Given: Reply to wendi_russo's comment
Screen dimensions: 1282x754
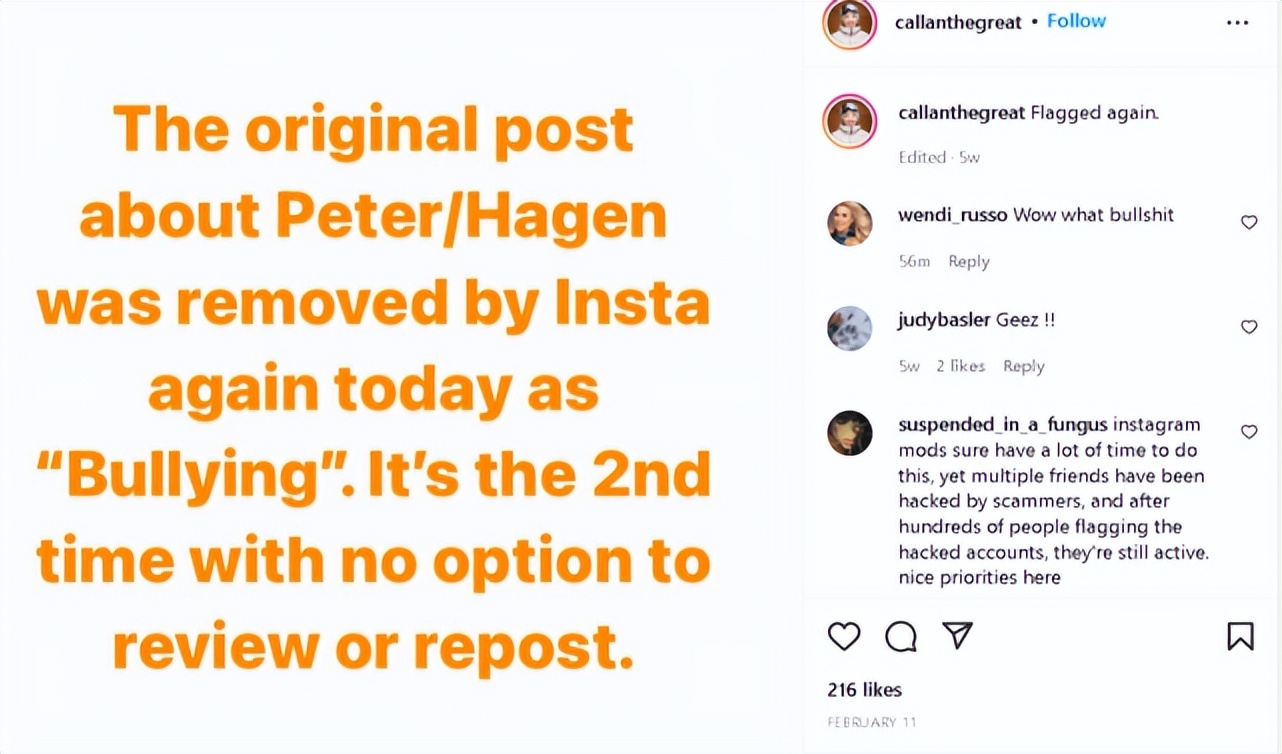Looking at the screenshot, I should pyautogui.click(x=968, y=261).
